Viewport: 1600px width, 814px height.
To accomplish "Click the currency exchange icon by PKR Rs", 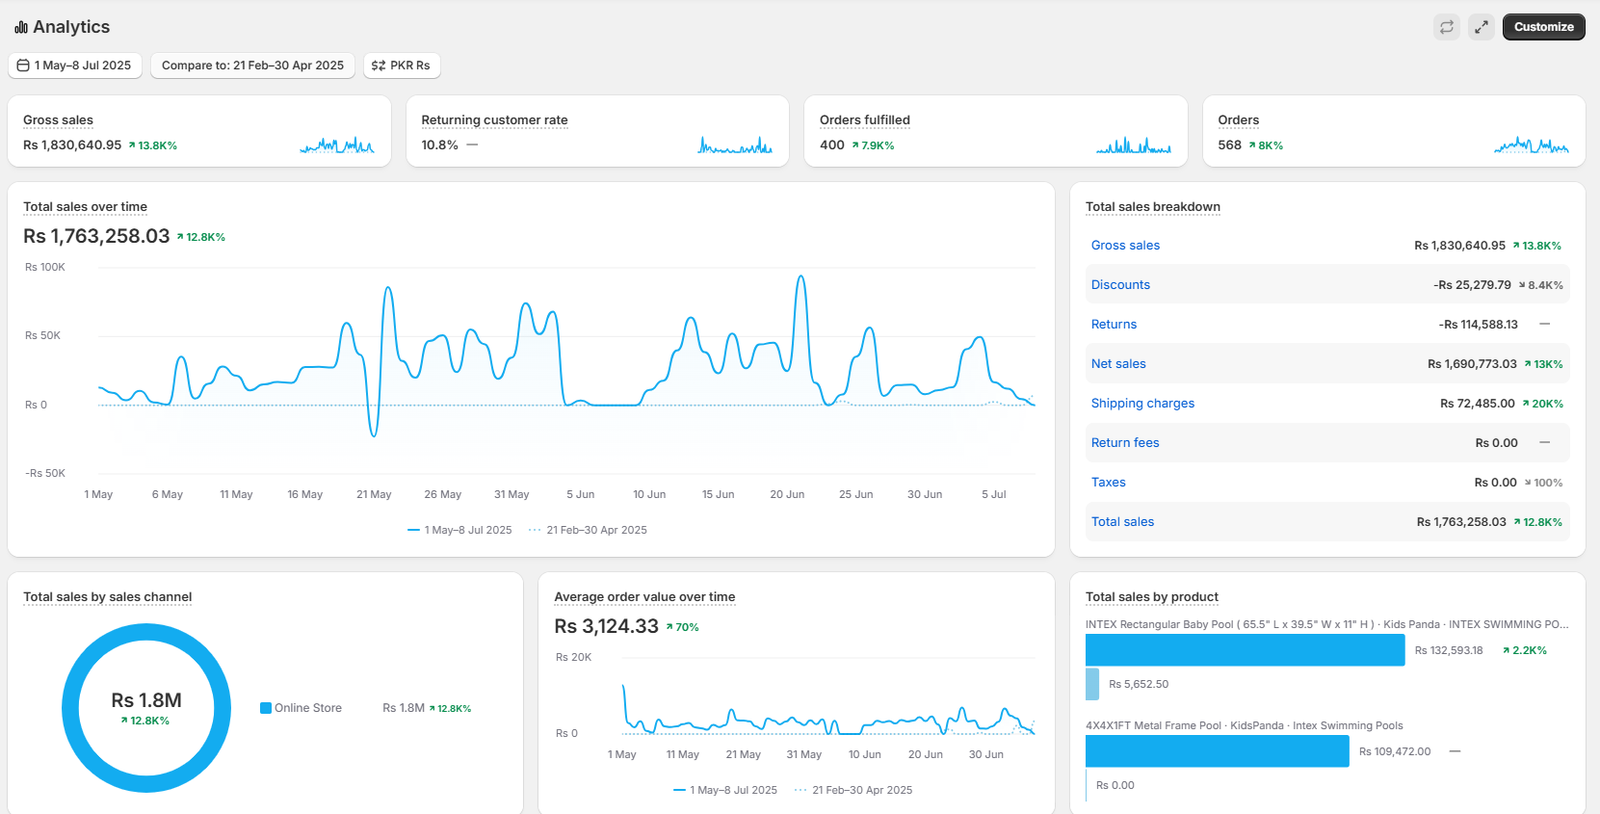I will pyautogui.click(x=378, y=65).
